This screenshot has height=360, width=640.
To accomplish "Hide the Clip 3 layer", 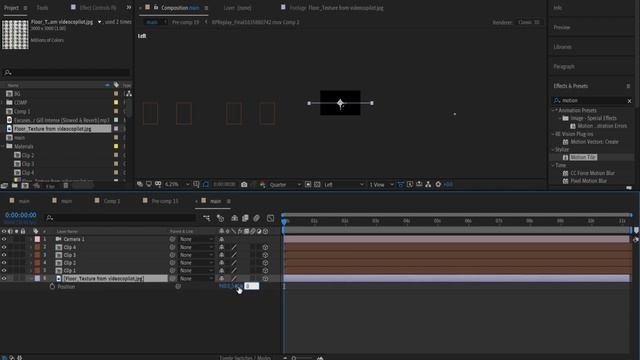I will pos(4,255).
